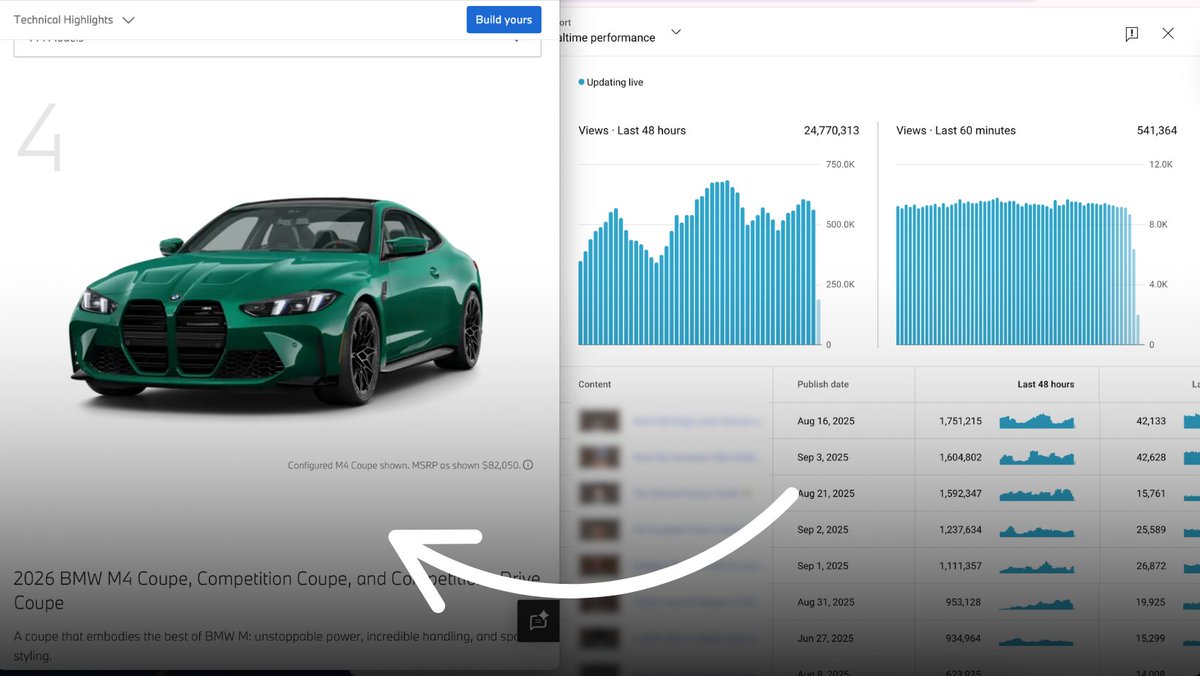The width and height of the screenshot is (1200, 676).
Task: Click the Sep 2, 2025 publish date
Action: [823, 529]
